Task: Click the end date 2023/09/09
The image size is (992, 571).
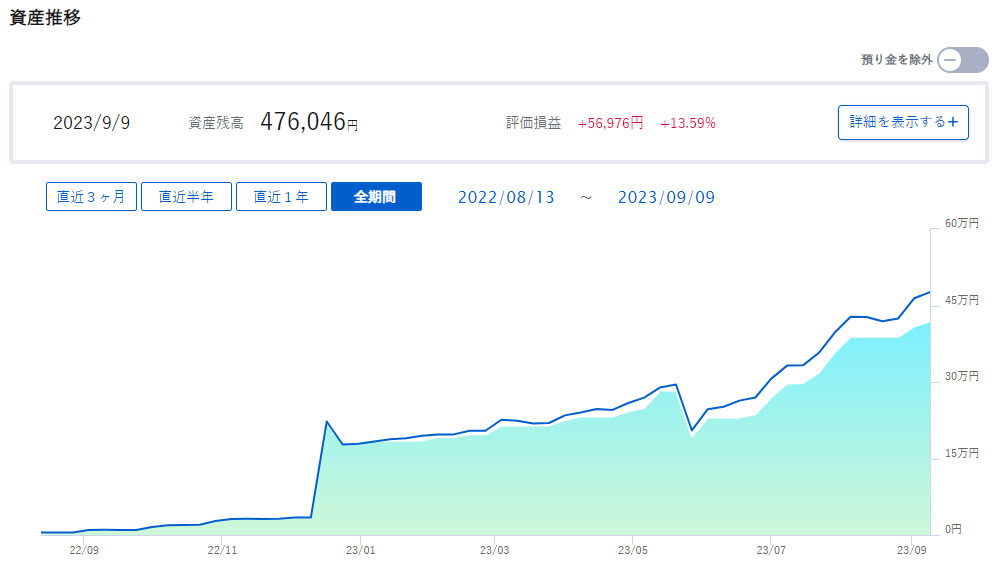Action: [x=666, y=197]
